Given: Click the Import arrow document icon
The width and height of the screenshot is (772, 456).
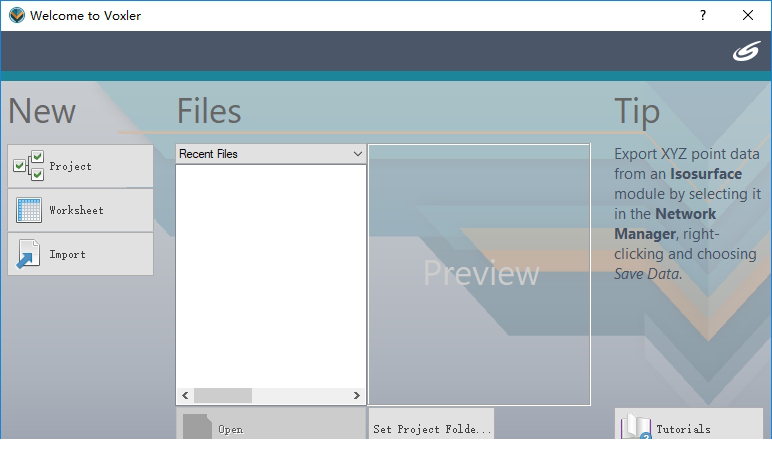Looking at the screenshot, I should point(28,254).
